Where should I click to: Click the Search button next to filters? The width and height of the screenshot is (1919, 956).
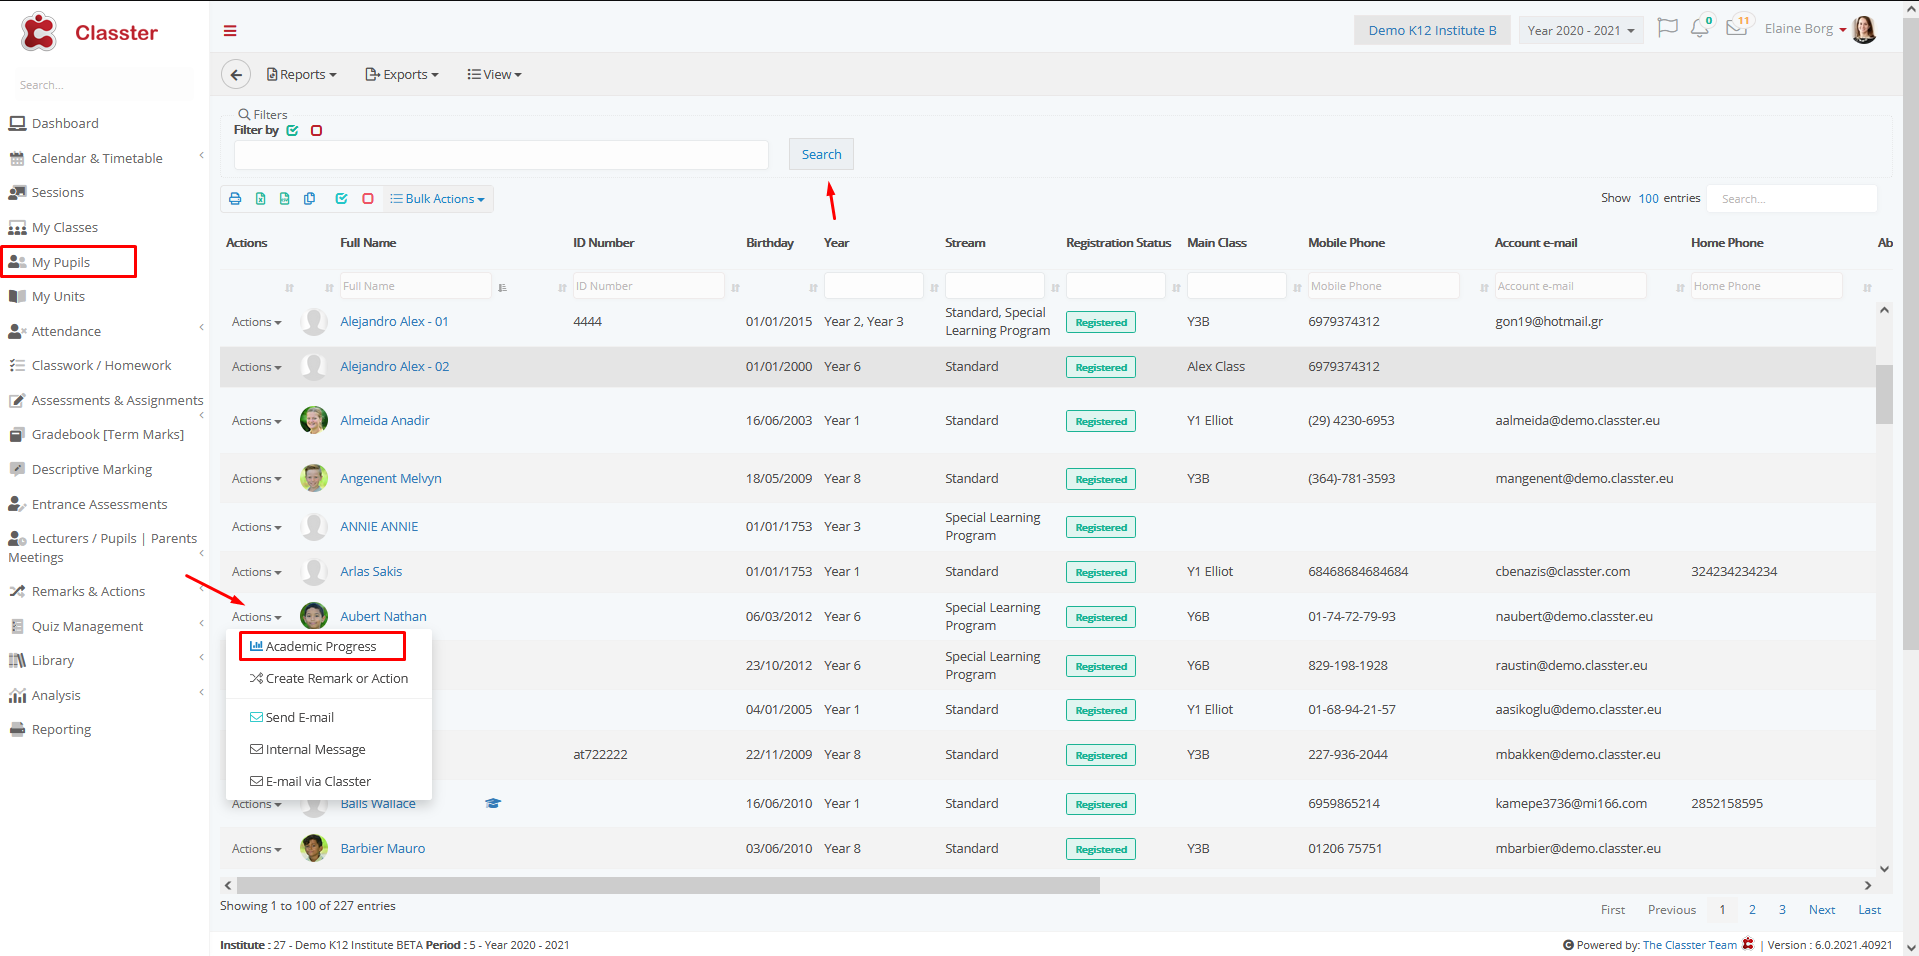(821, 154)
